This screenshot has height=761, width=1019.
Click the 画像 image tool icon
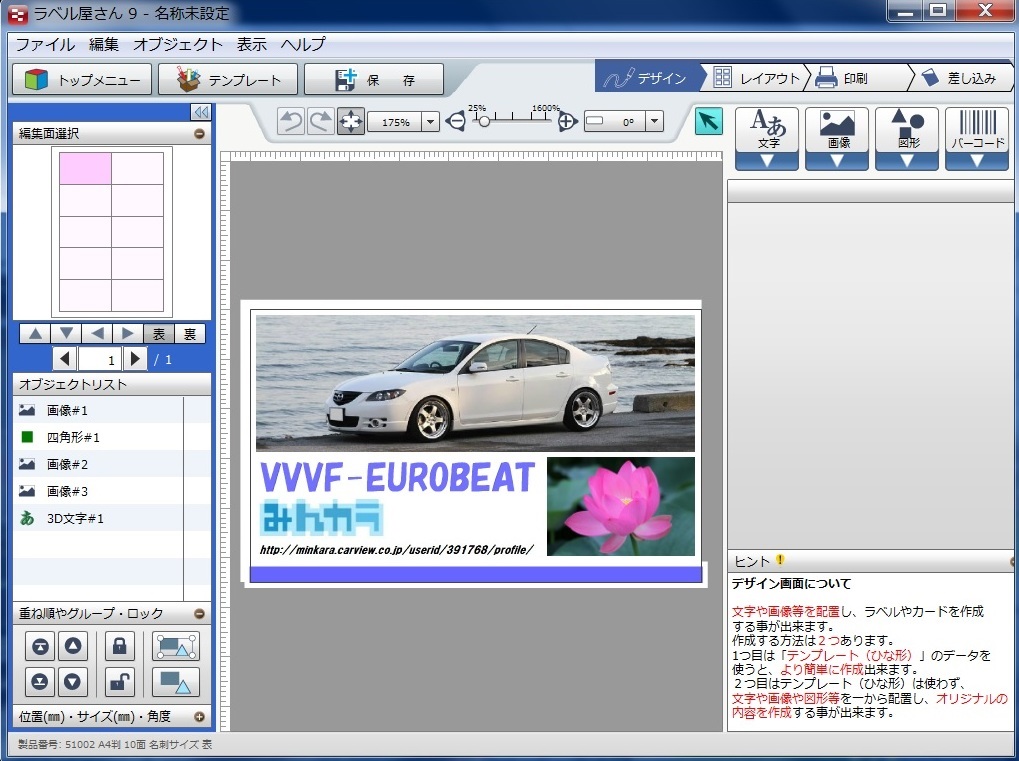point(837,129)
